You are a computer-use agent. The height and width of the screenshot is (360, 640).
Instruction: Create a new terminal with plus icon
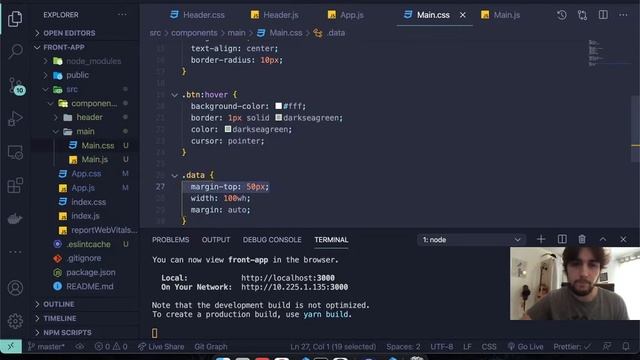(541, 239)
